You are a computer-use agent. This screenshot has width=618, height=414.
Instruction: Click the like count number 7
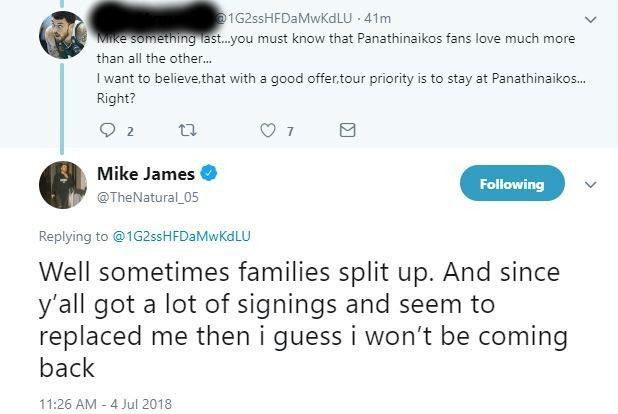(x=289, y=131)
